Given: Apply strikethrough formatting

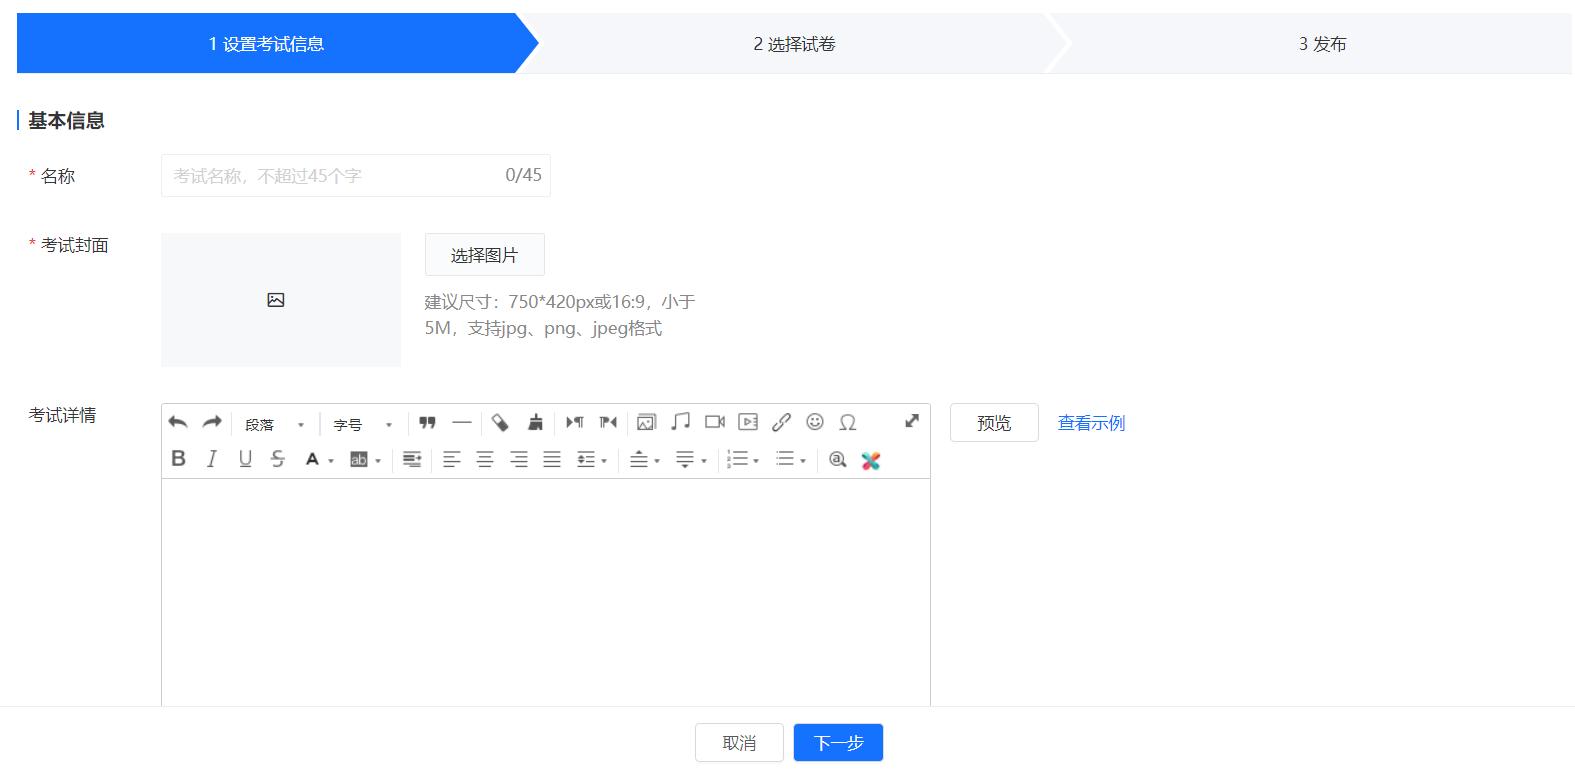Looking at the screenshot, I should click(278, 458).
